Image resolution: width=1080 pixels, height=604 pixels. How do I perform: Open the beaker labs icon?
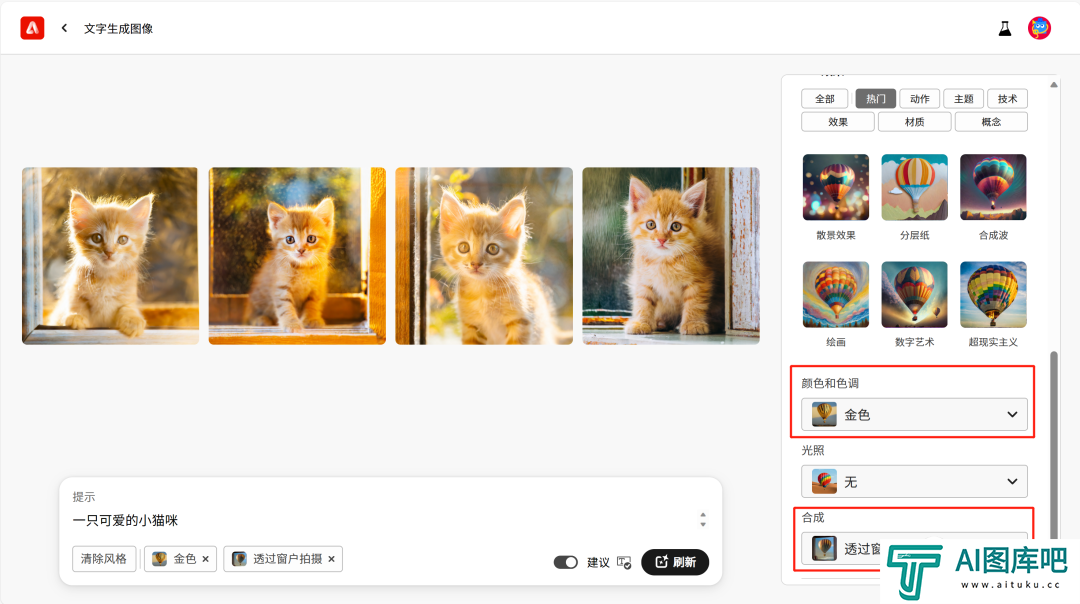click(x=1005, y=28)
